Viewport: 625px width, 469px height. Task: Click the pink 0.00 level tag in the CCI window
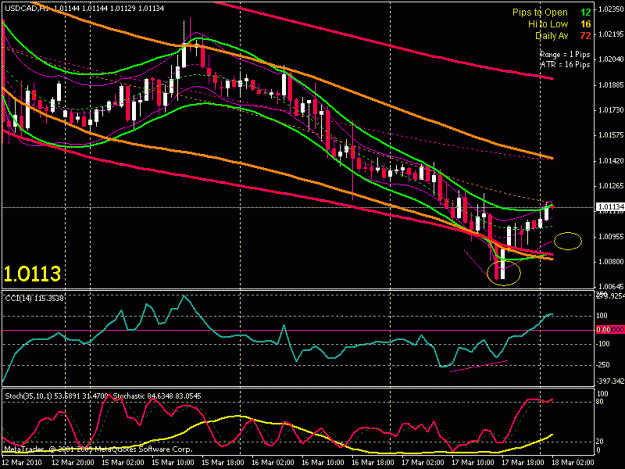click(610, 330)
